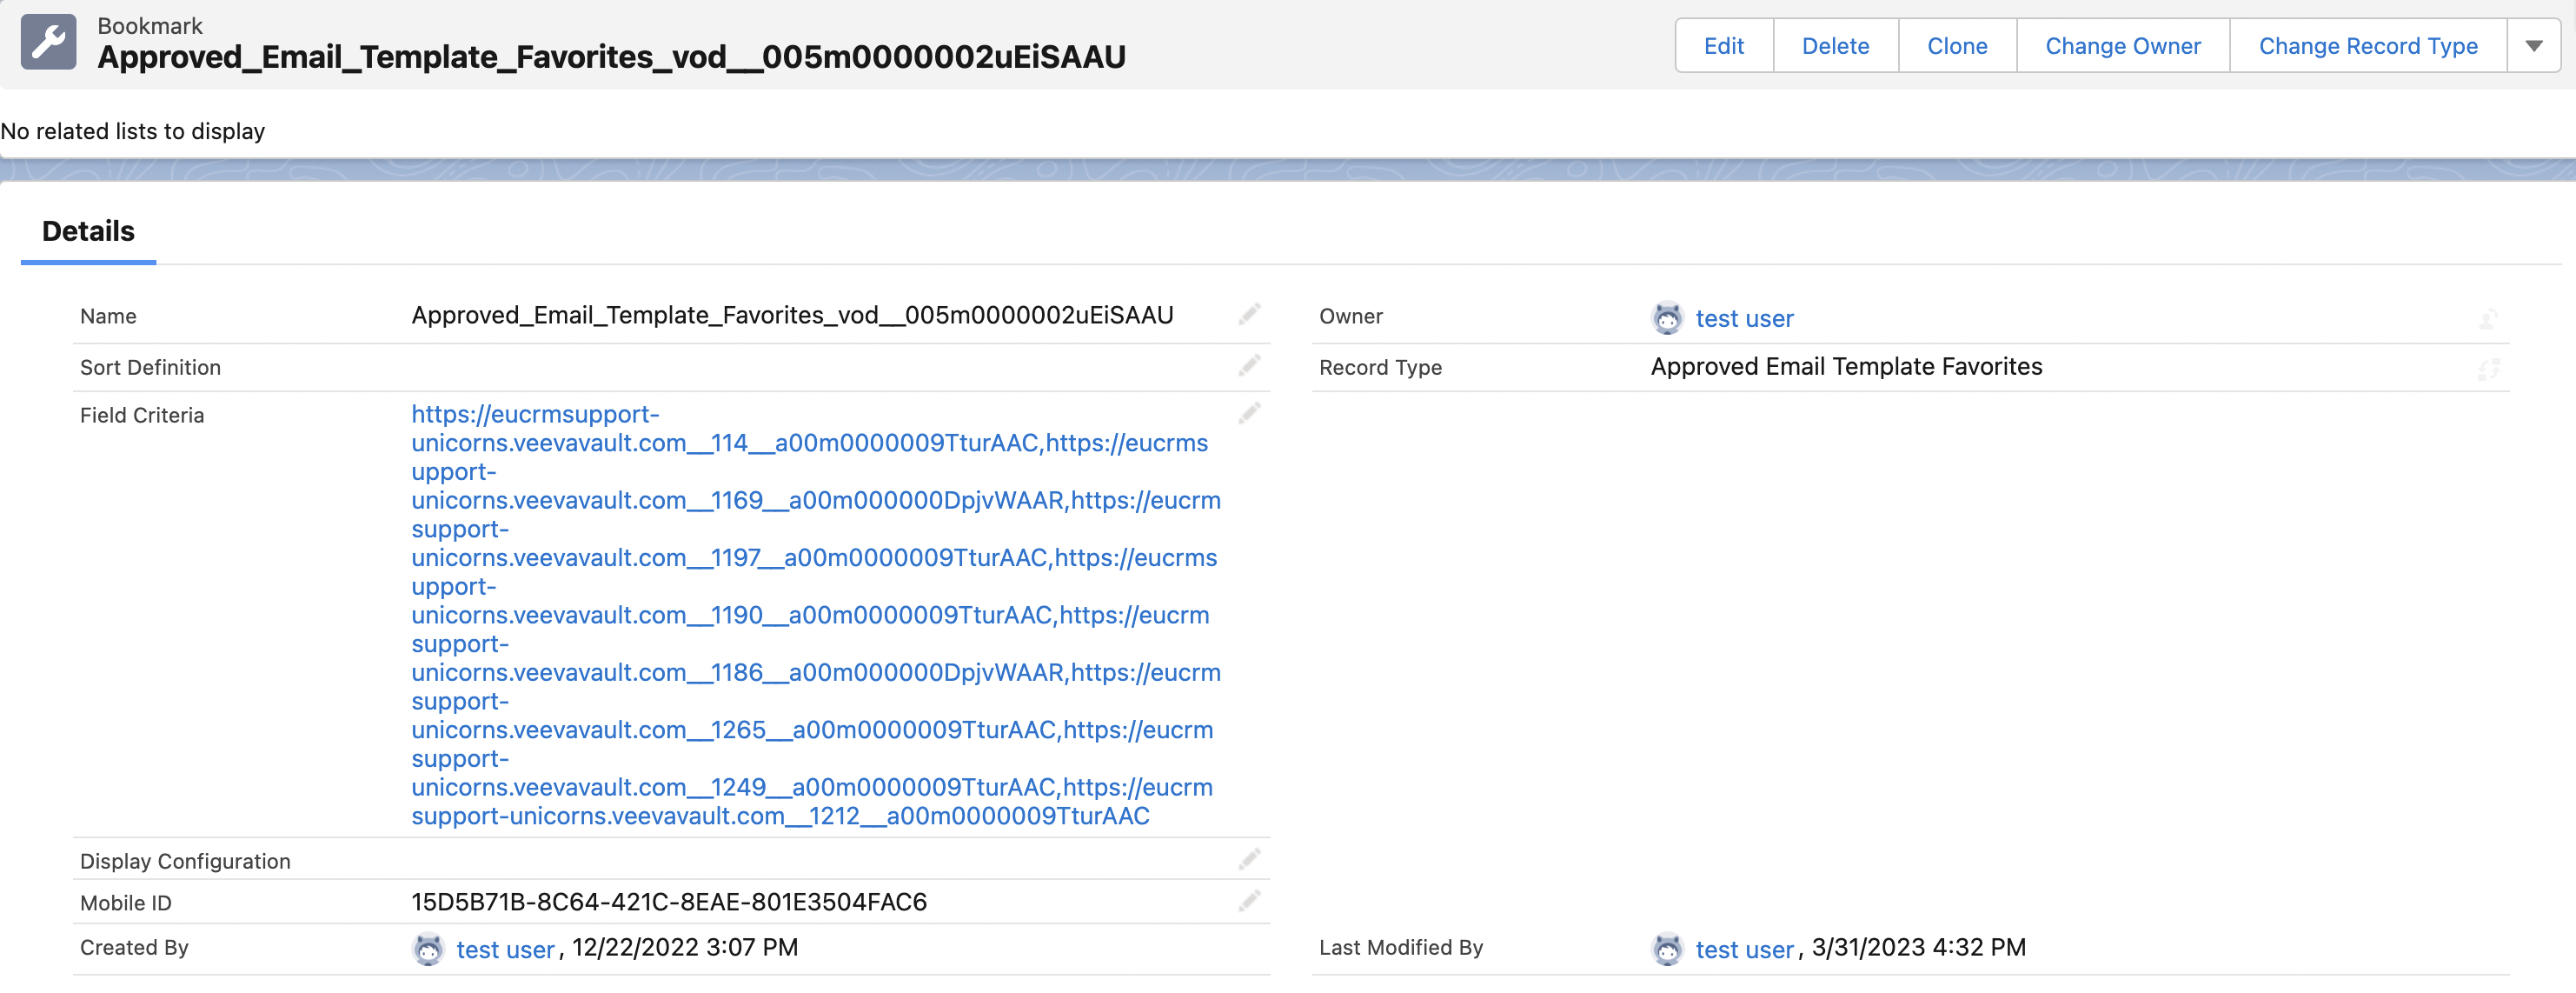This screenshot has height=993, width=2576.
Task: Expand the more actions dropdown arrow
Action: 2533,46
